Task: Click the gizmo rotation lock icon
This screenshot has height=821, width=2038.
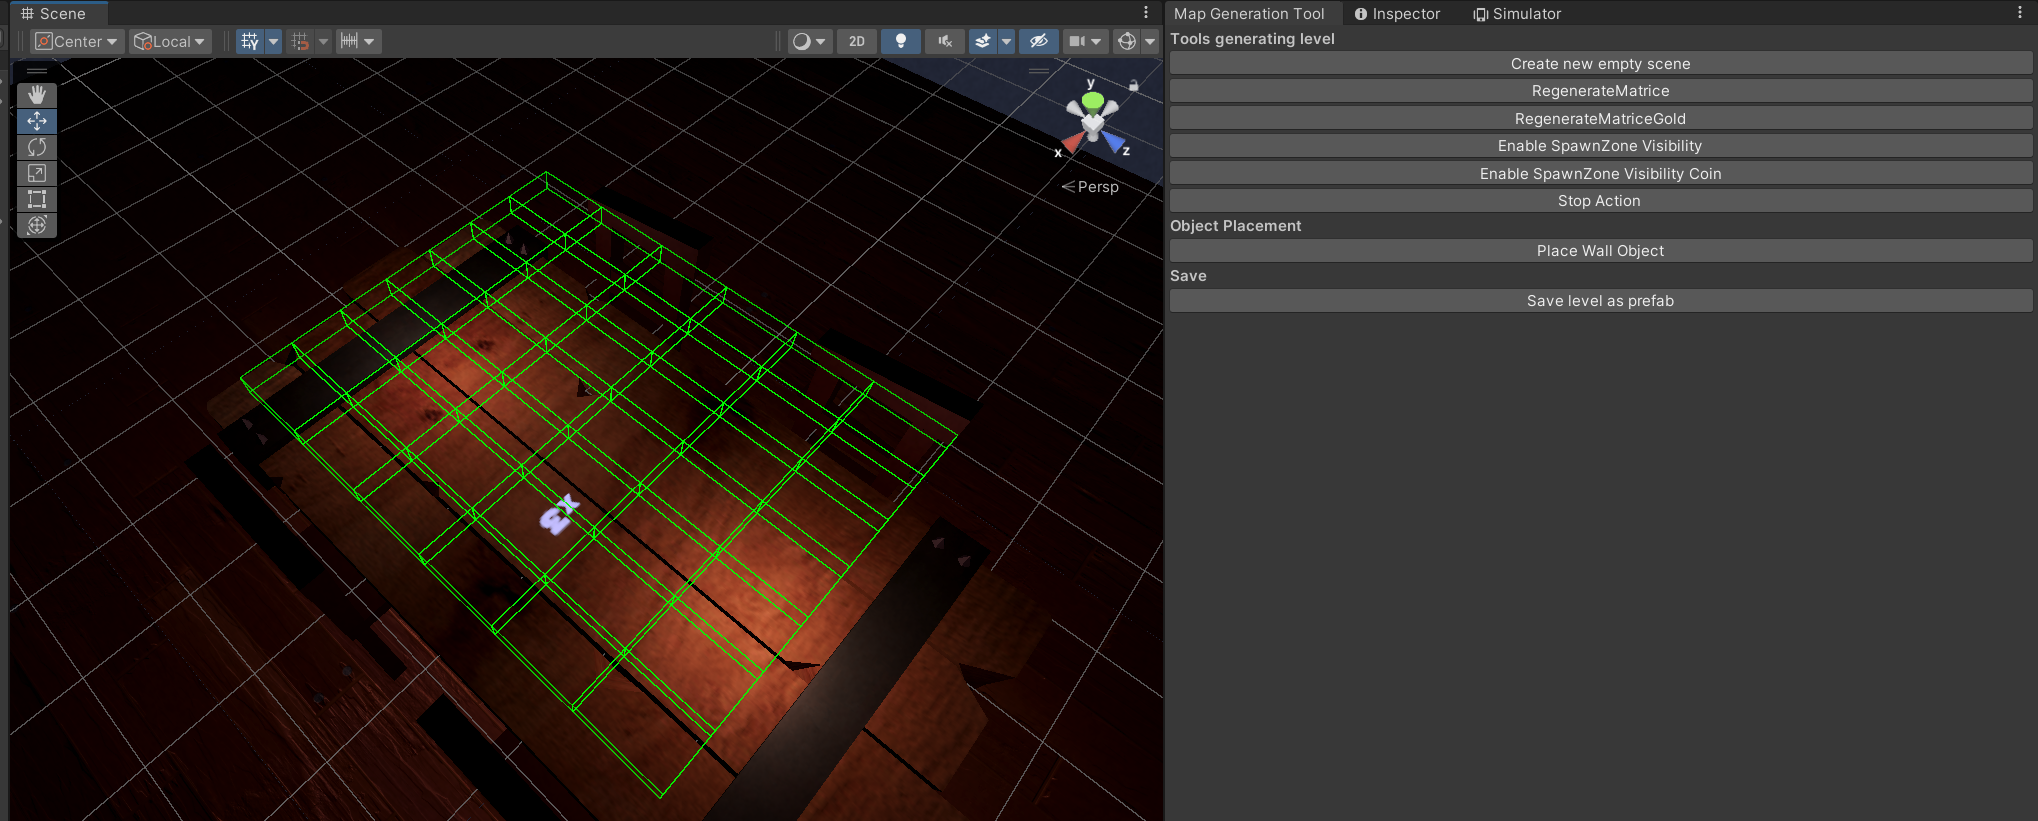Action: pyautogui.click(x=1133, y=86)
